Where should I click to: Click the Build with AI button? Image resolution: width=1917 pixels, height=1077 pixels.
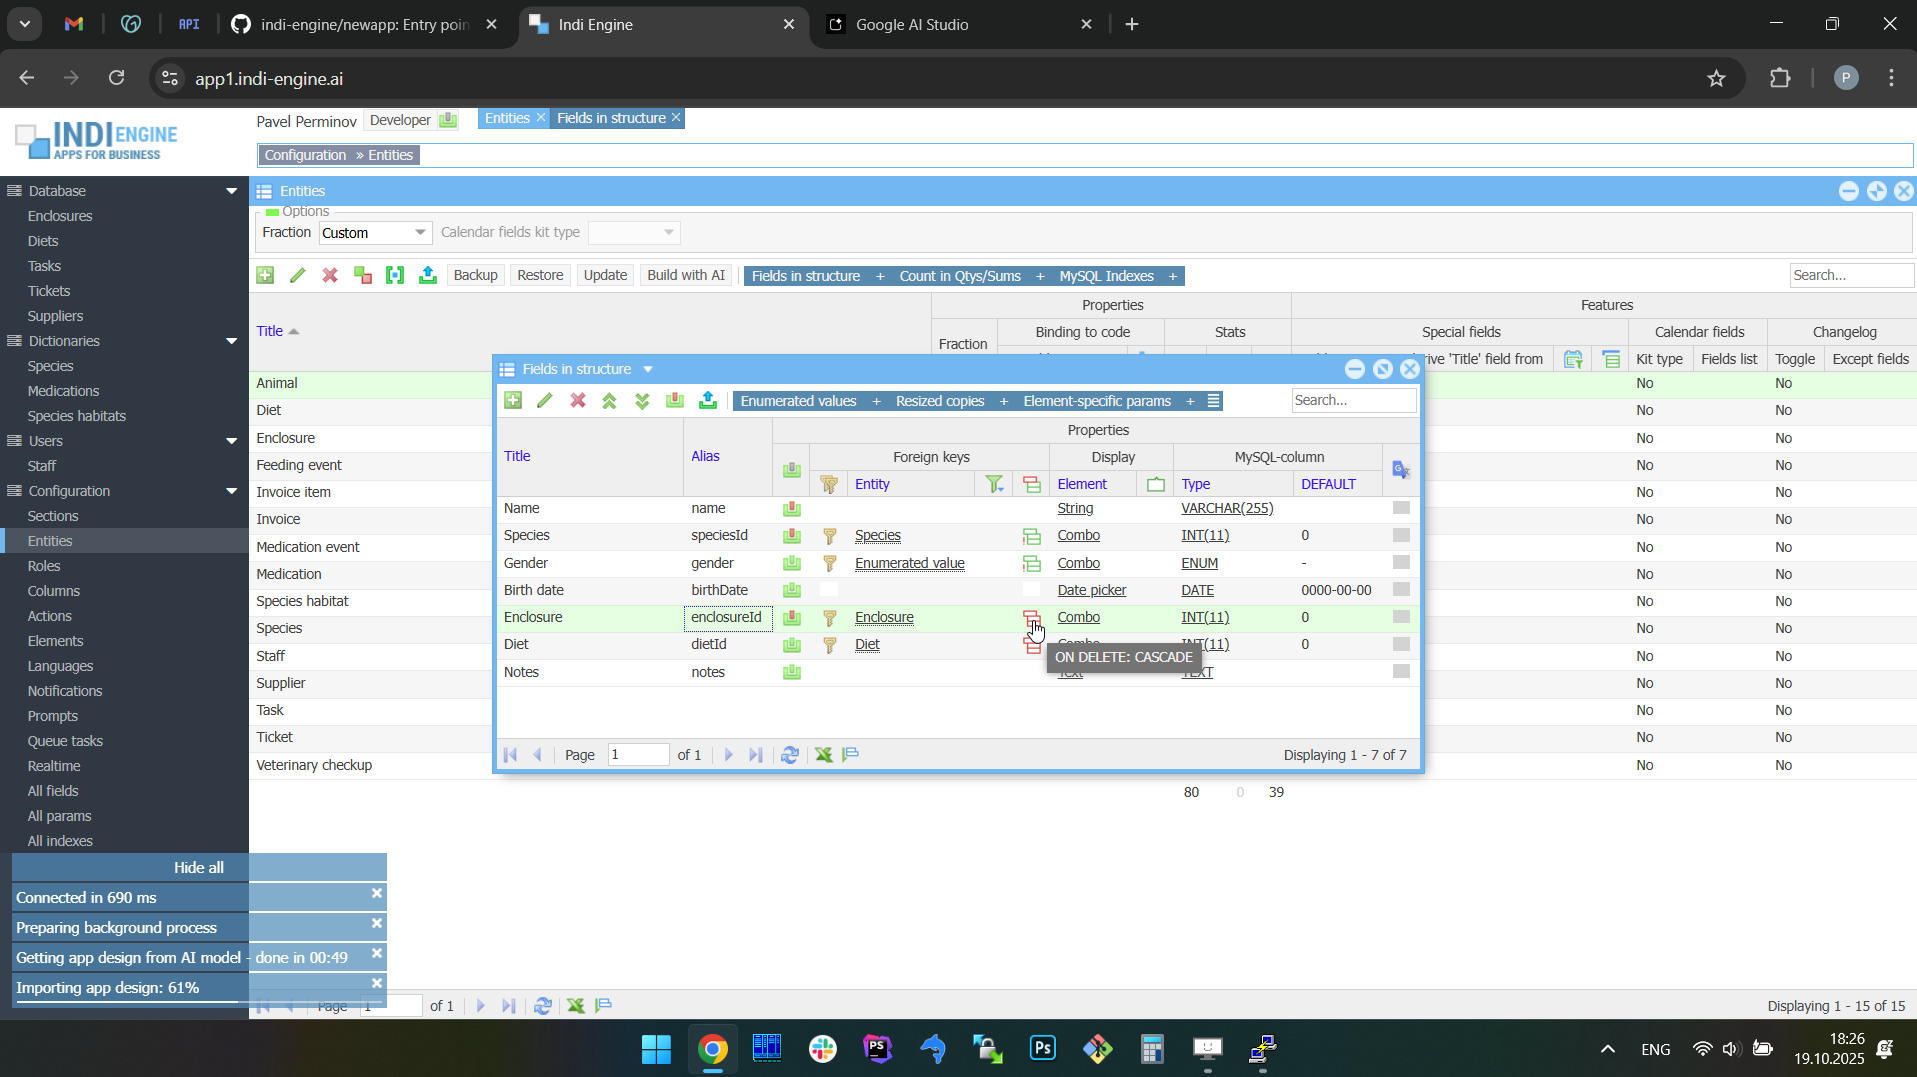pyautogui.click(x=685, y=276)
